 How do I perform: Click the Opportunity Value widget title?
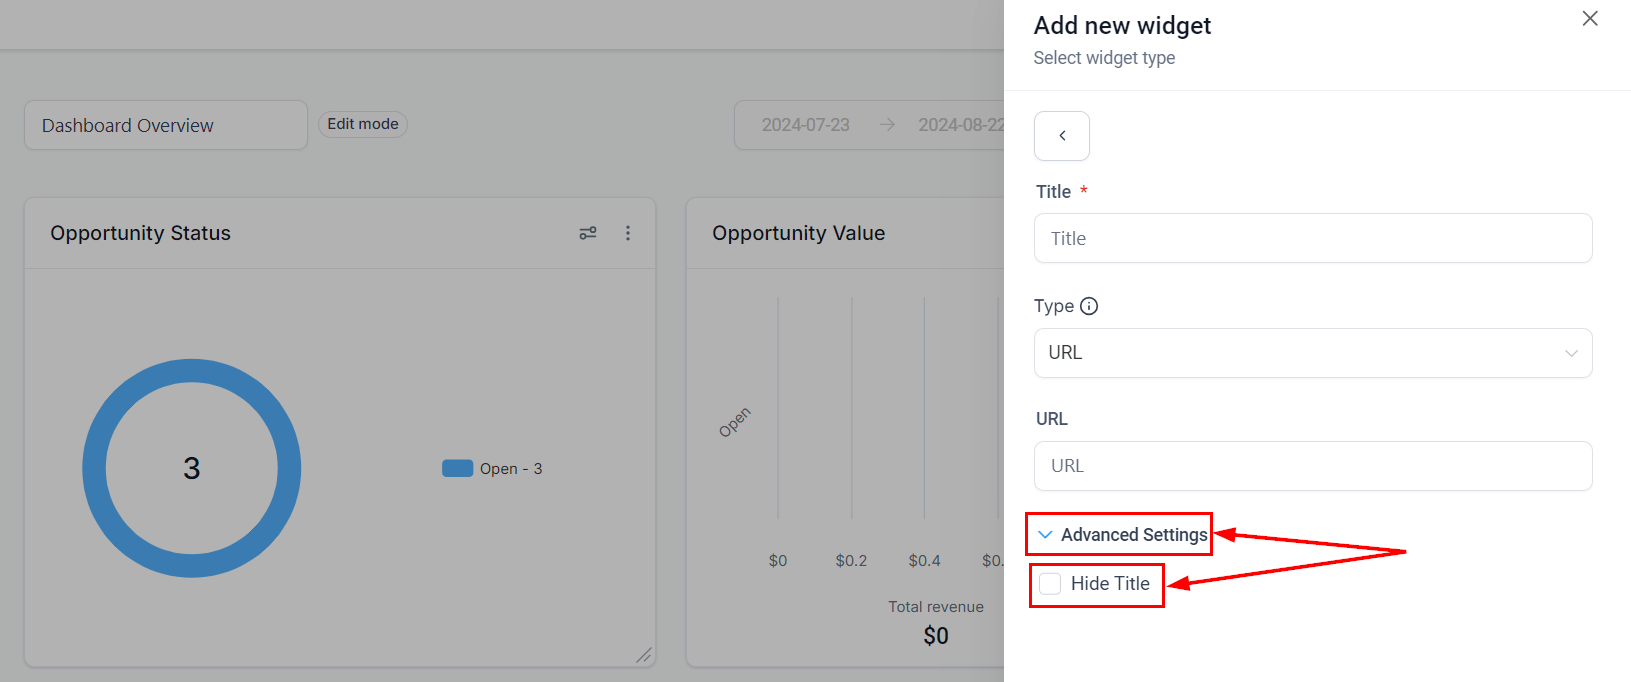(x=798, y=233)
